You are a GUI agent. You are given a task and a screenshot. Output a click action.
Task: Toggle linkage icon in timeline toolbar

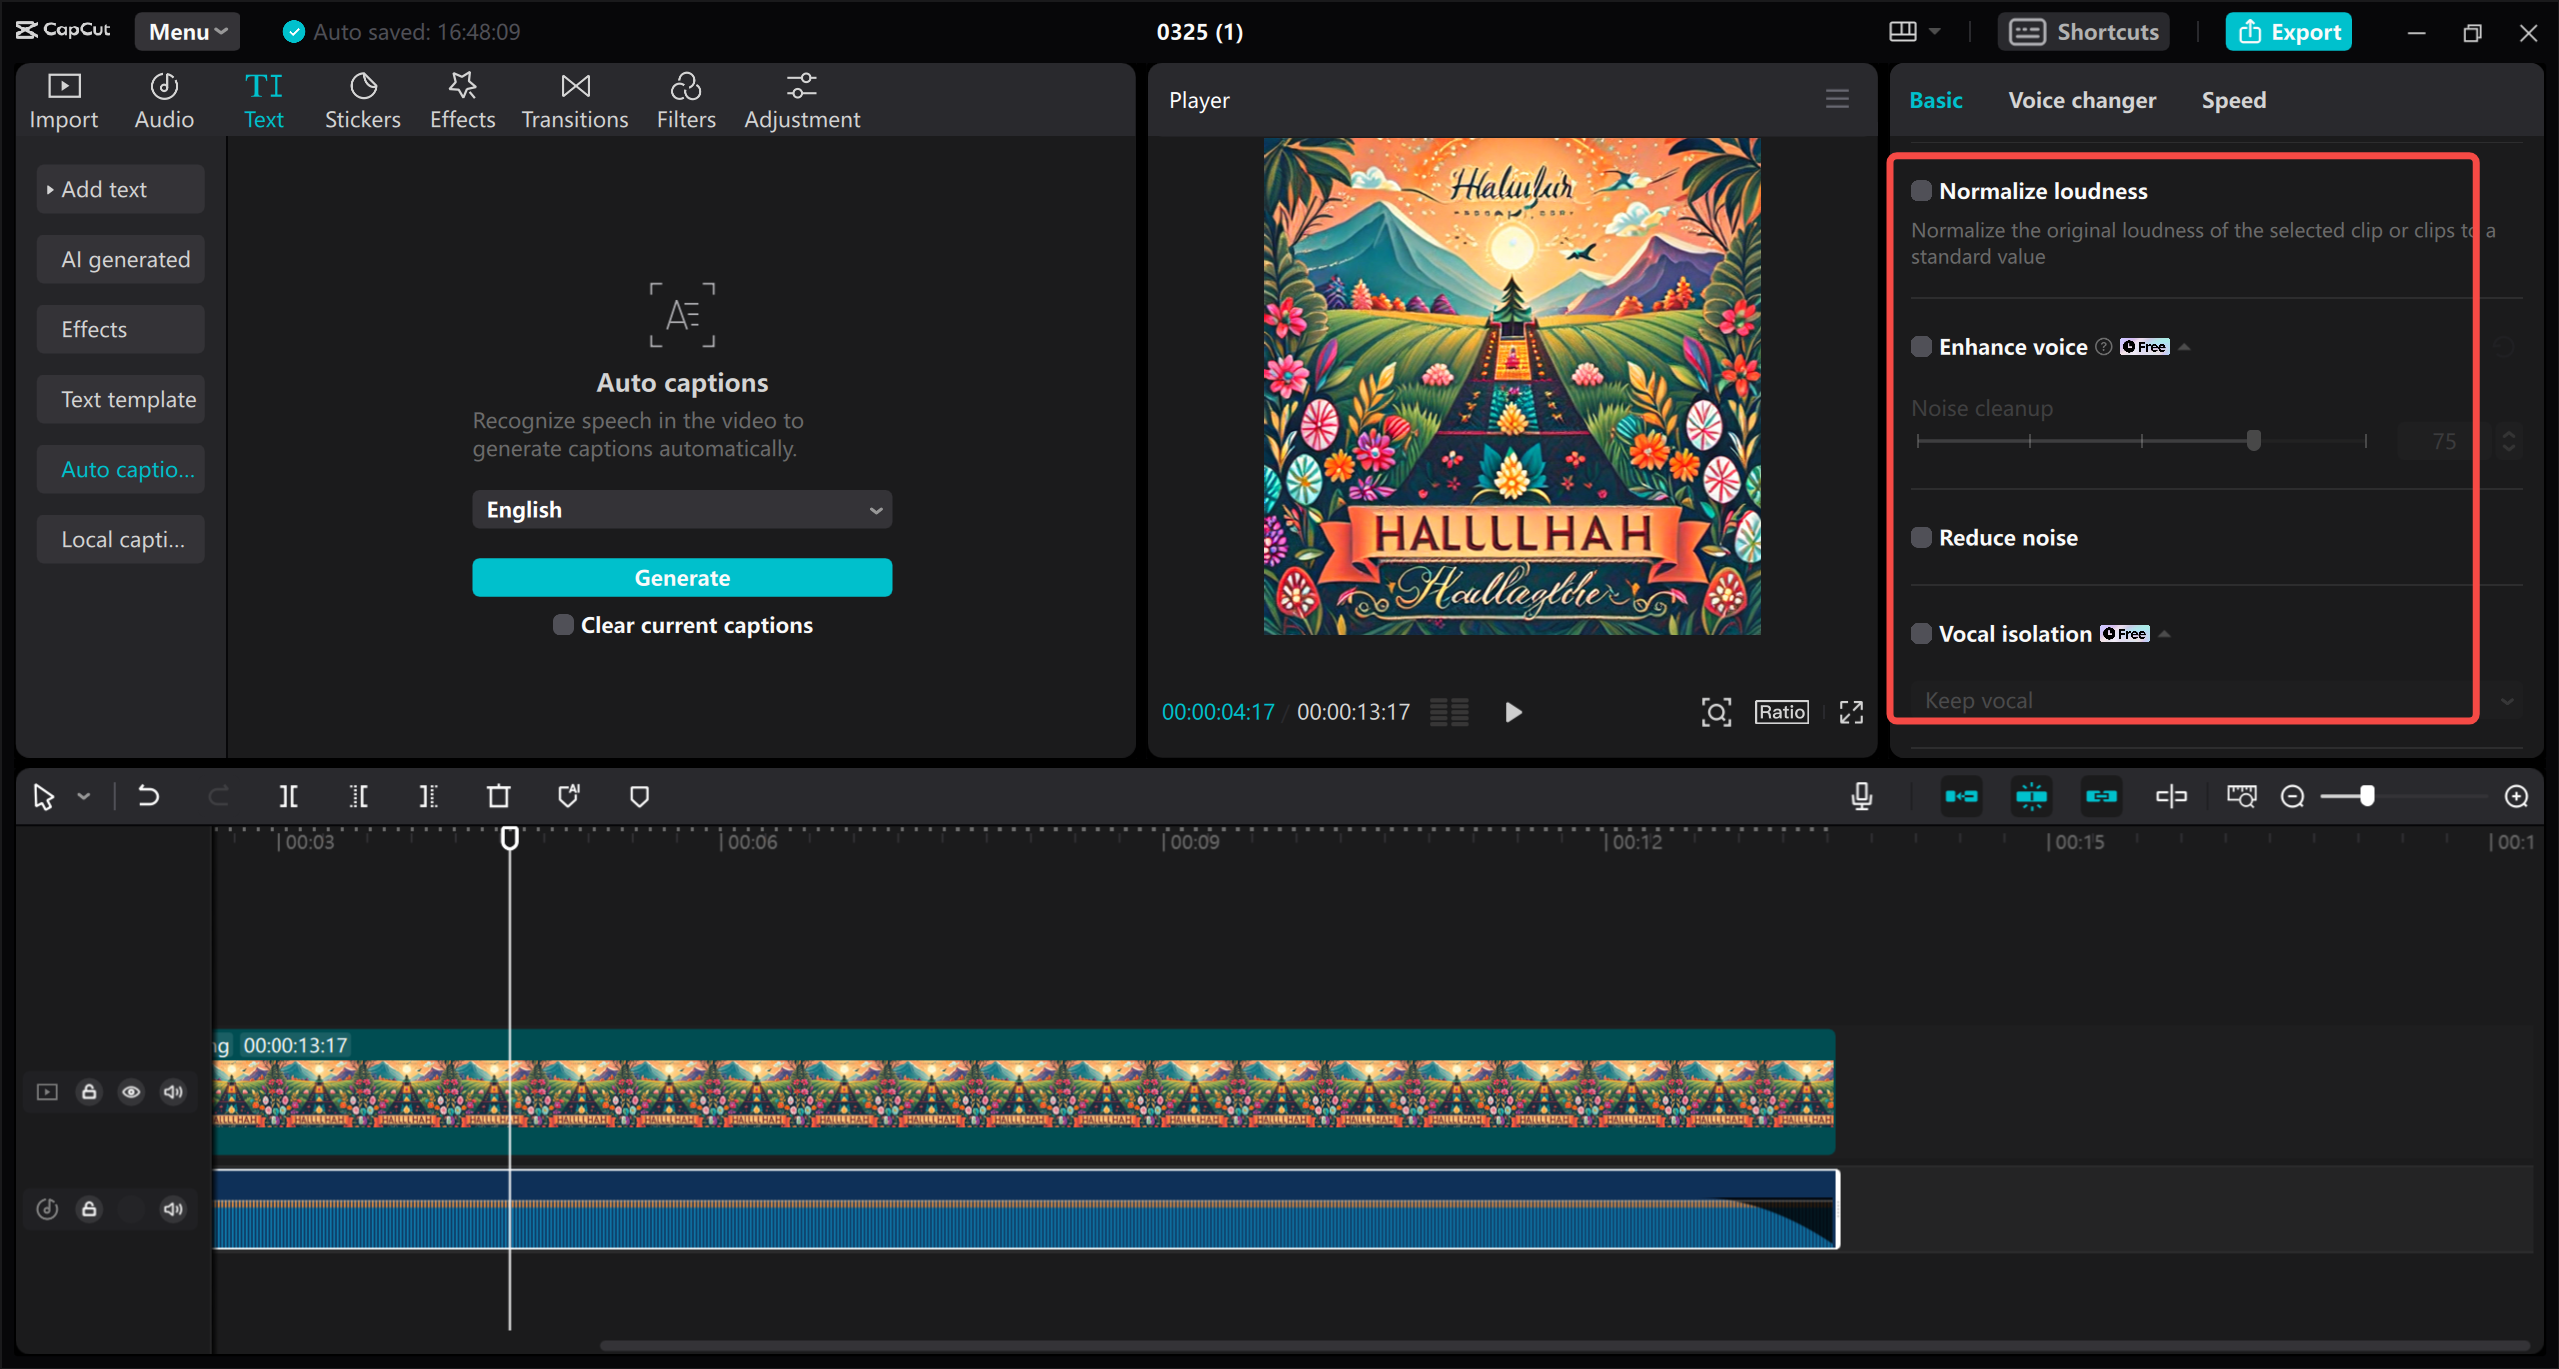pos(2101,796)
